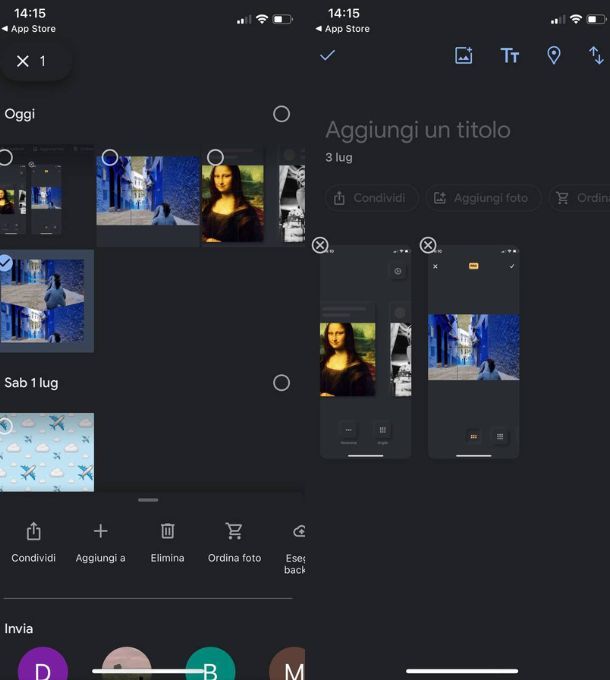Open the airplanes and clouds thumbnail
The image size is (610, 680).
point(47,452)
